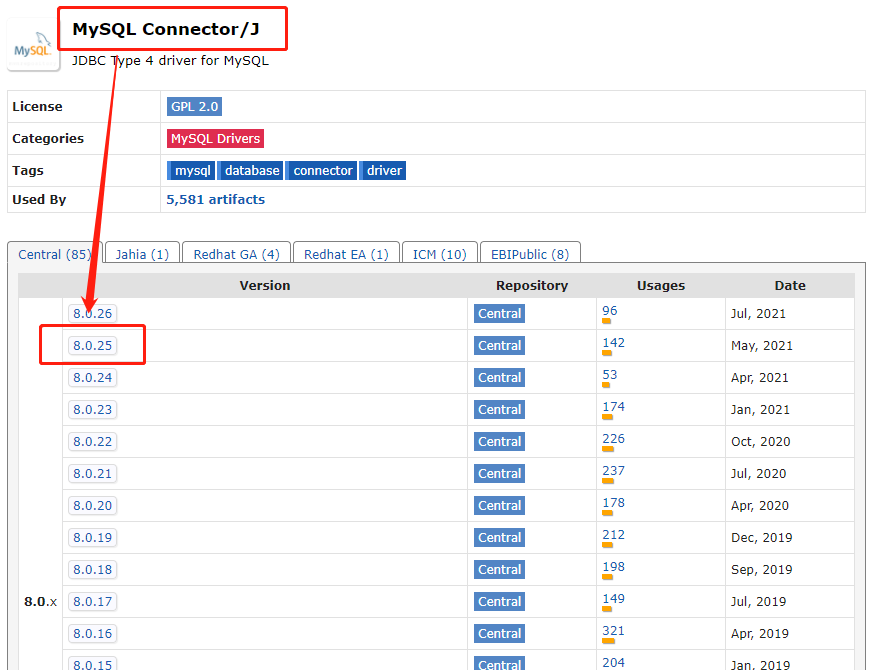The image size is (873, 670).
Task: Click the MySQL Connector/J title
Action: (166, 29)
